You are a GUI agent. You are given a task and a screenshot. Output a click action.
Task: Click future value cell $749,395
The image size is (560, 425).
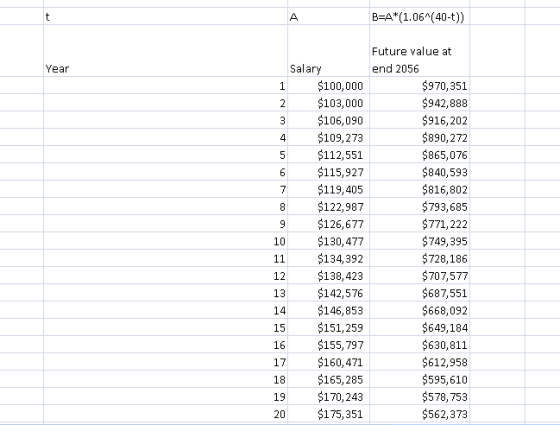[x=419, y=241]
